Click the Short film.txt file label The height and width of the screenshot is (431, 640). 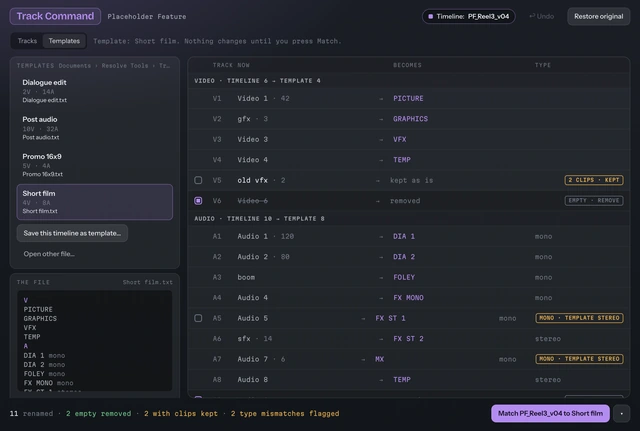click(147, 282)
